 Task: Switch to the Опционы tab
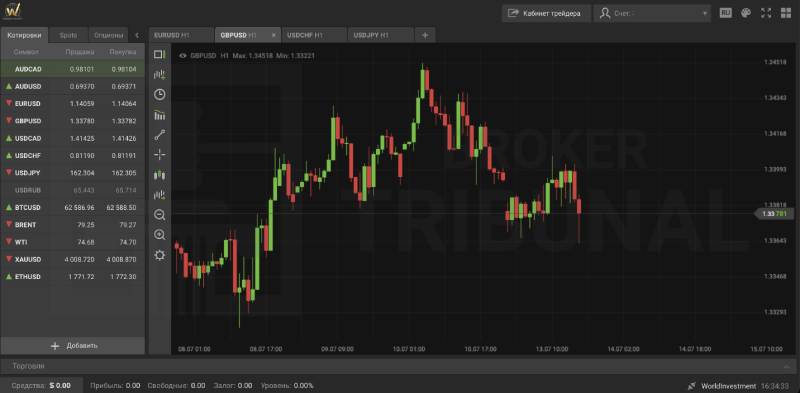[x=108, y=35]
